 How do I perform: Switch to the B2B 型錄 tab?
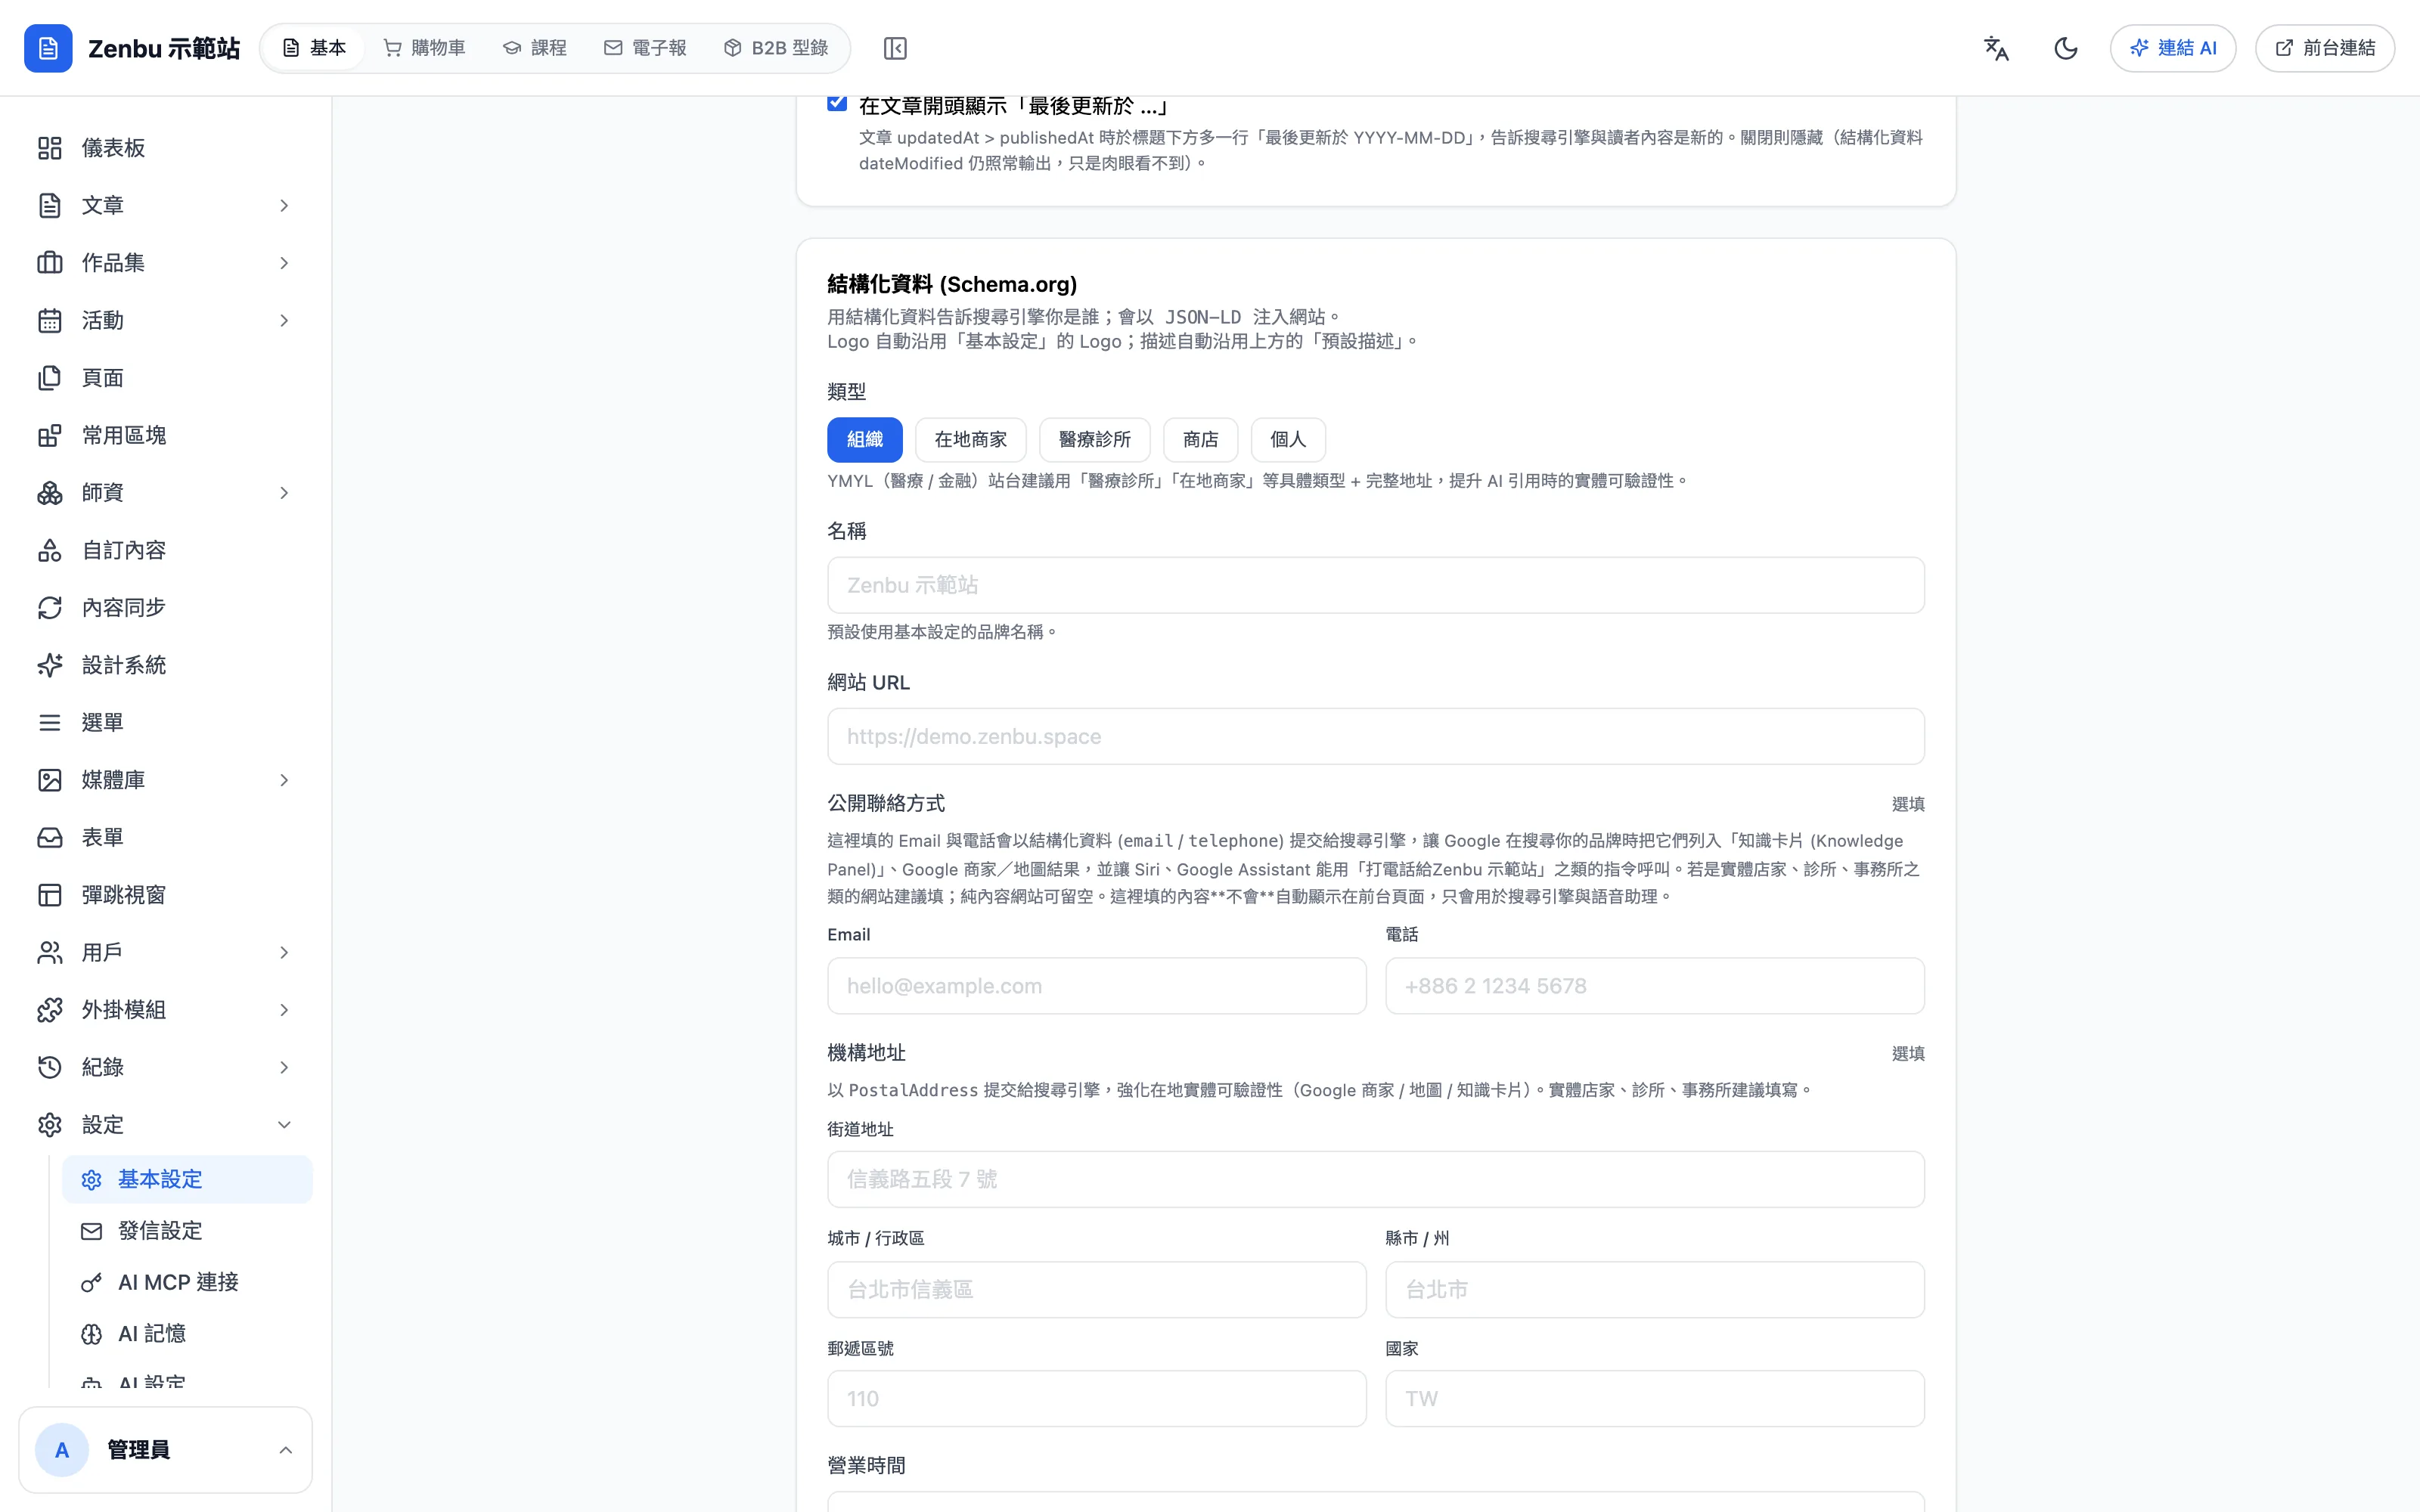click(776, 48)
